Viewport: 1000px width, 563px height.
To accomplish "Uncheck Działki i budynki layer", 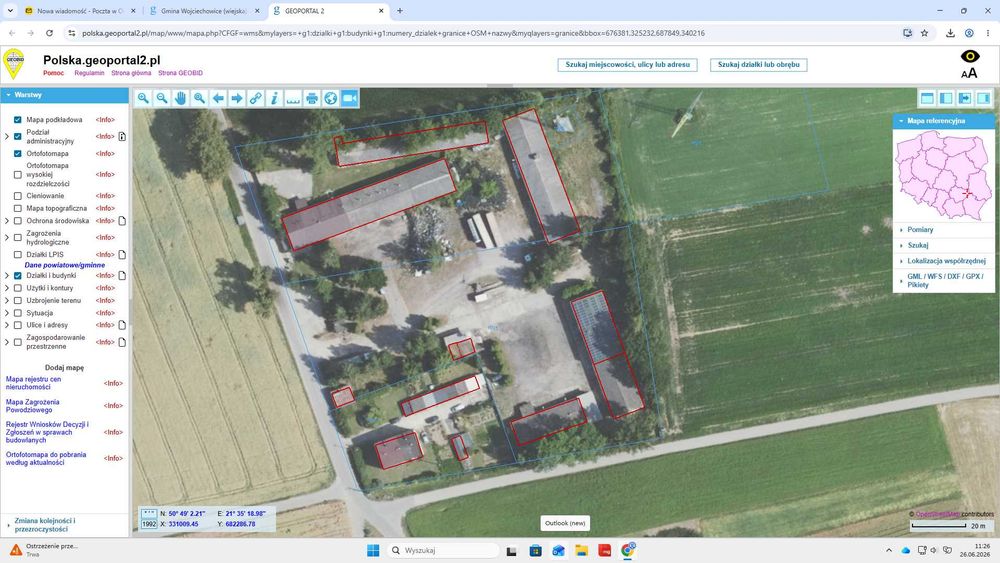I will (x=18, y=275).
